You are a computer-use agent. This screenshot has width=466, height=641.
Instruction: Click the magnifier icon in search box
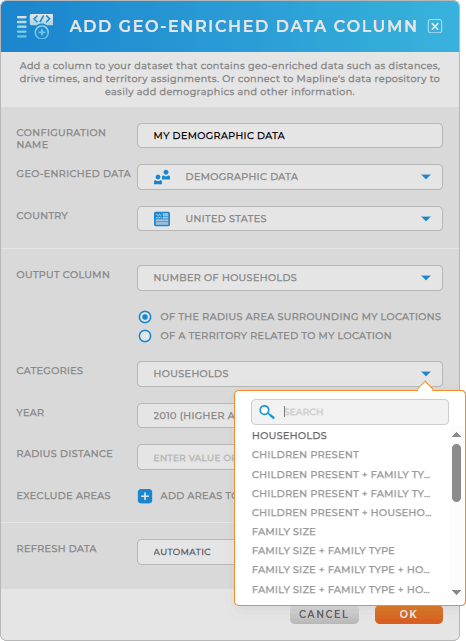point(267,412)
